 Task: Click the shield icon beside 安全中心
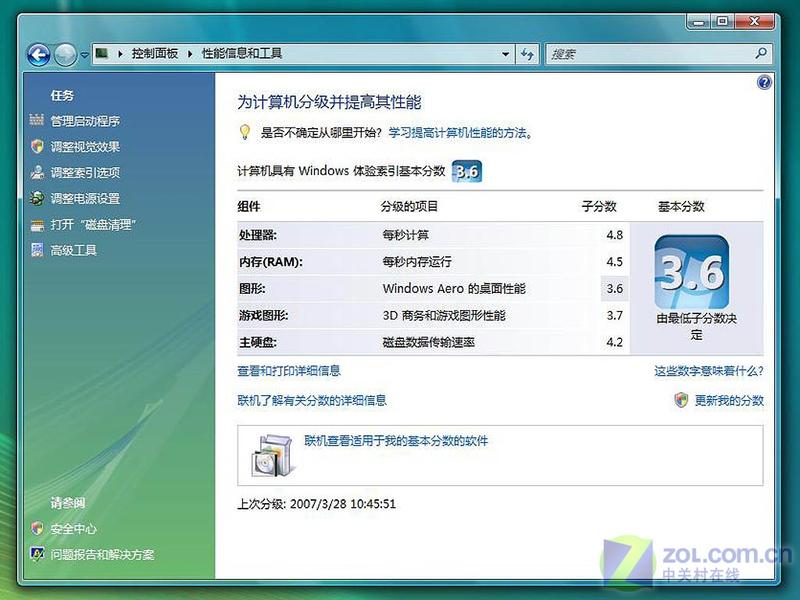[x=37, y=528]
